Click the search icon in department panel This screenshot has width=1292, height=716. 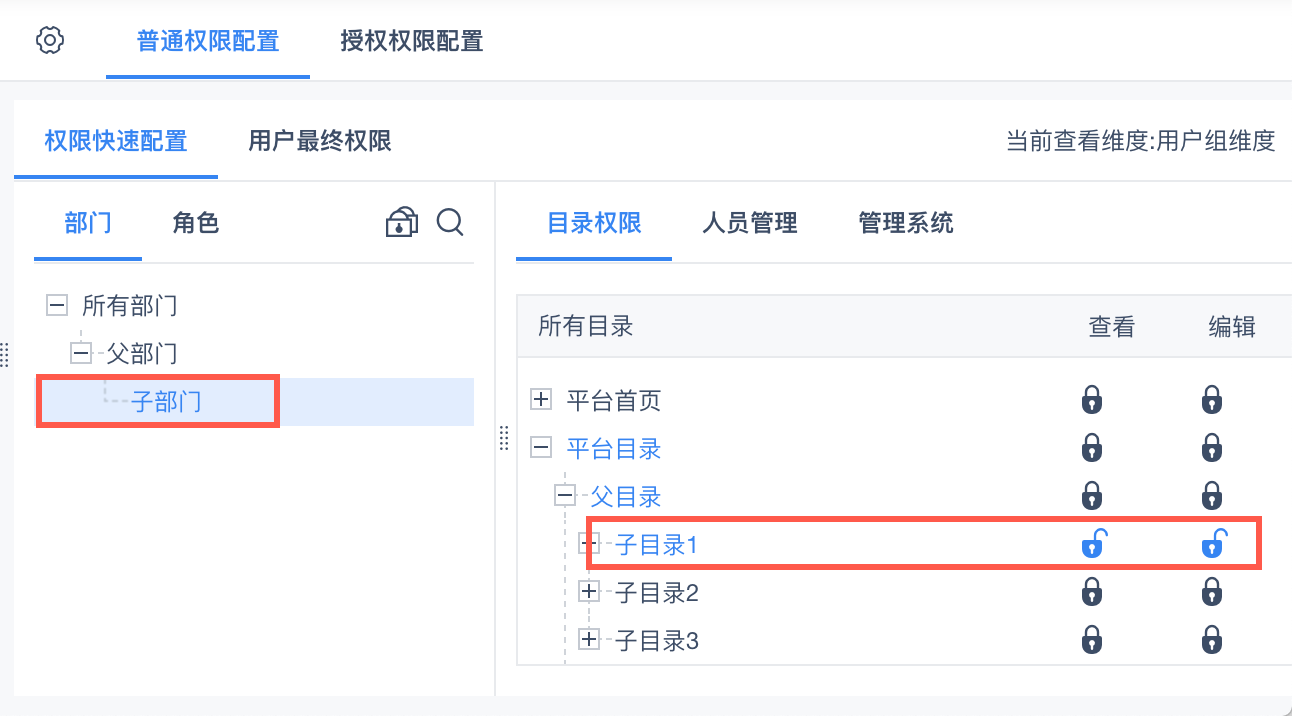450,222
